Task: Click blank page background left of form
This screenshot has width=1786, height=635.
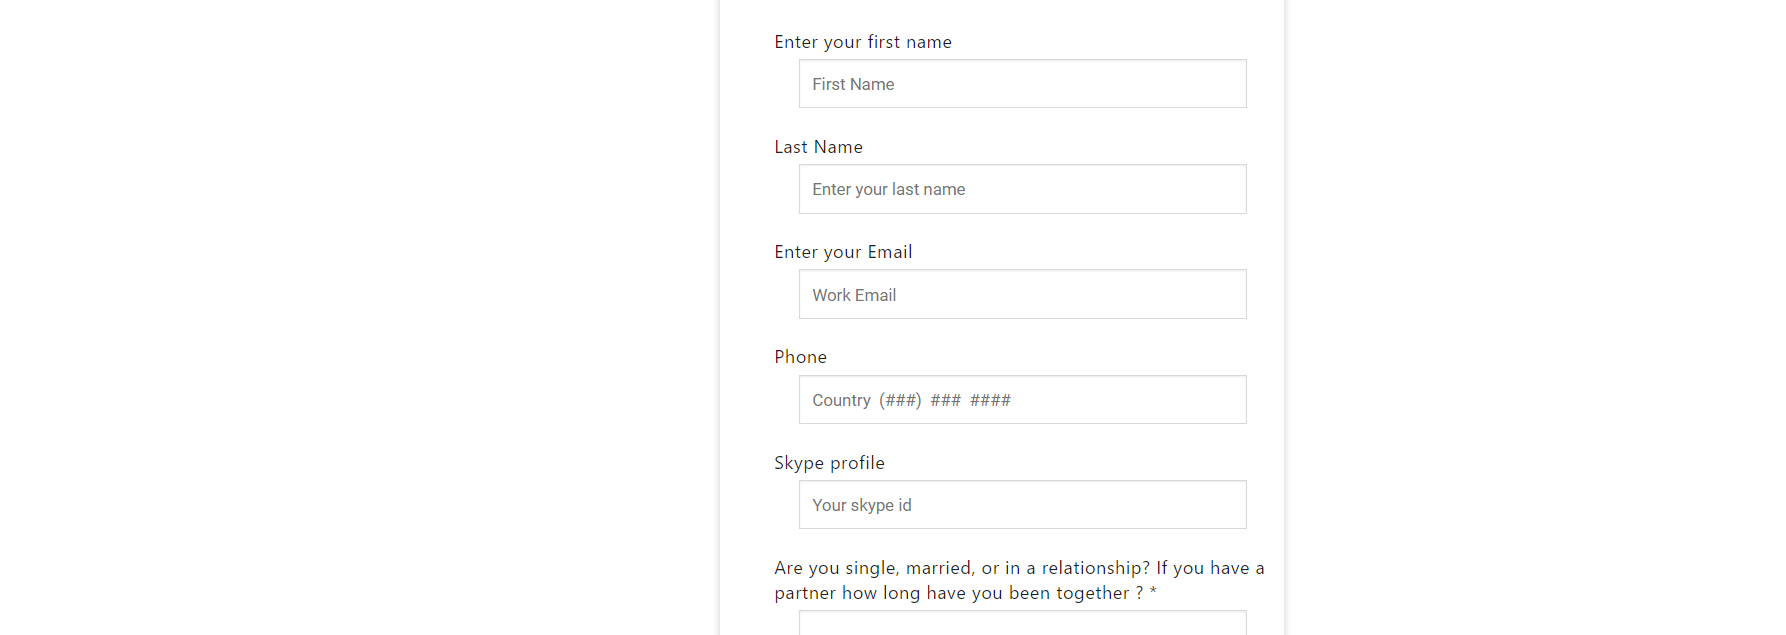Action: tap(360, 317)
